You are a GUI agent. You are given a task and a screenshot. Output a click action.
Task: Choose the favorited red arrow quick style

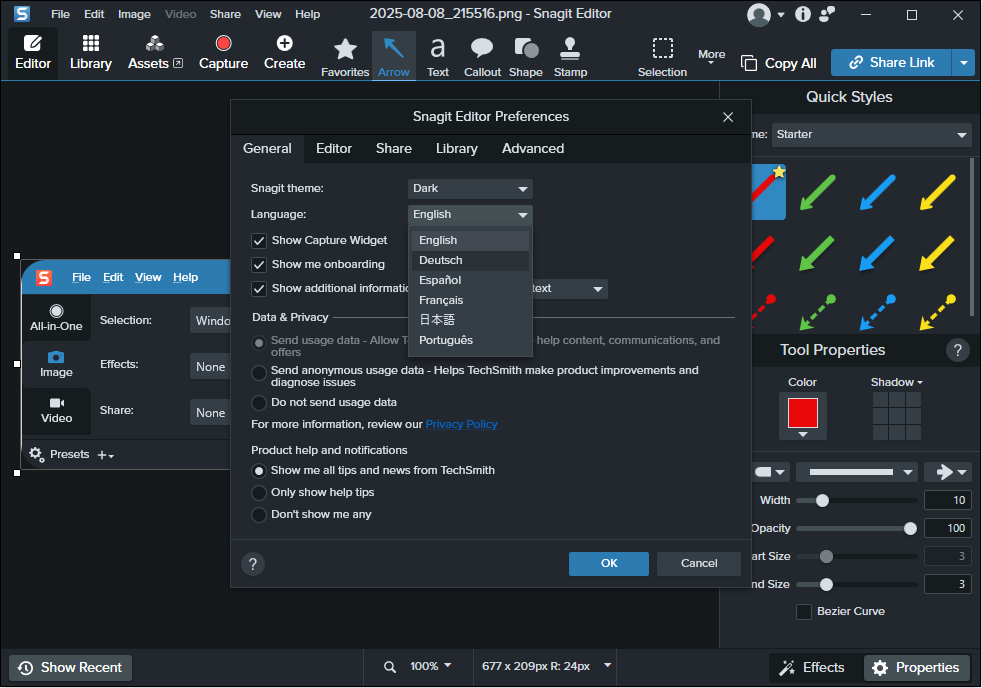tap(768, 192)
